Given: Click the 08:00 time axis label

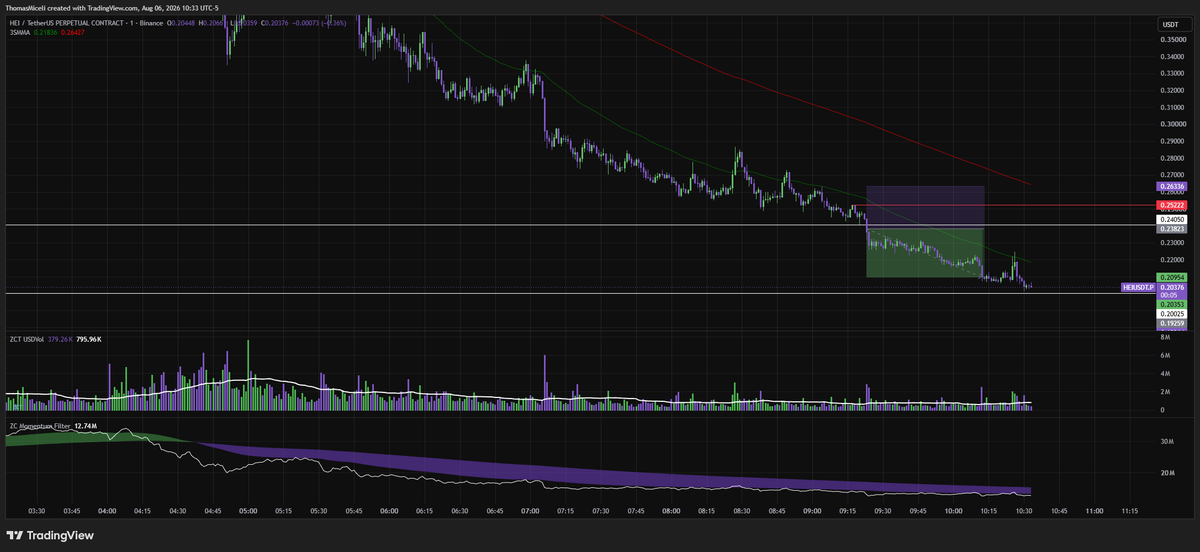Looking at the screenshot, I should click(x=671, y=510).
